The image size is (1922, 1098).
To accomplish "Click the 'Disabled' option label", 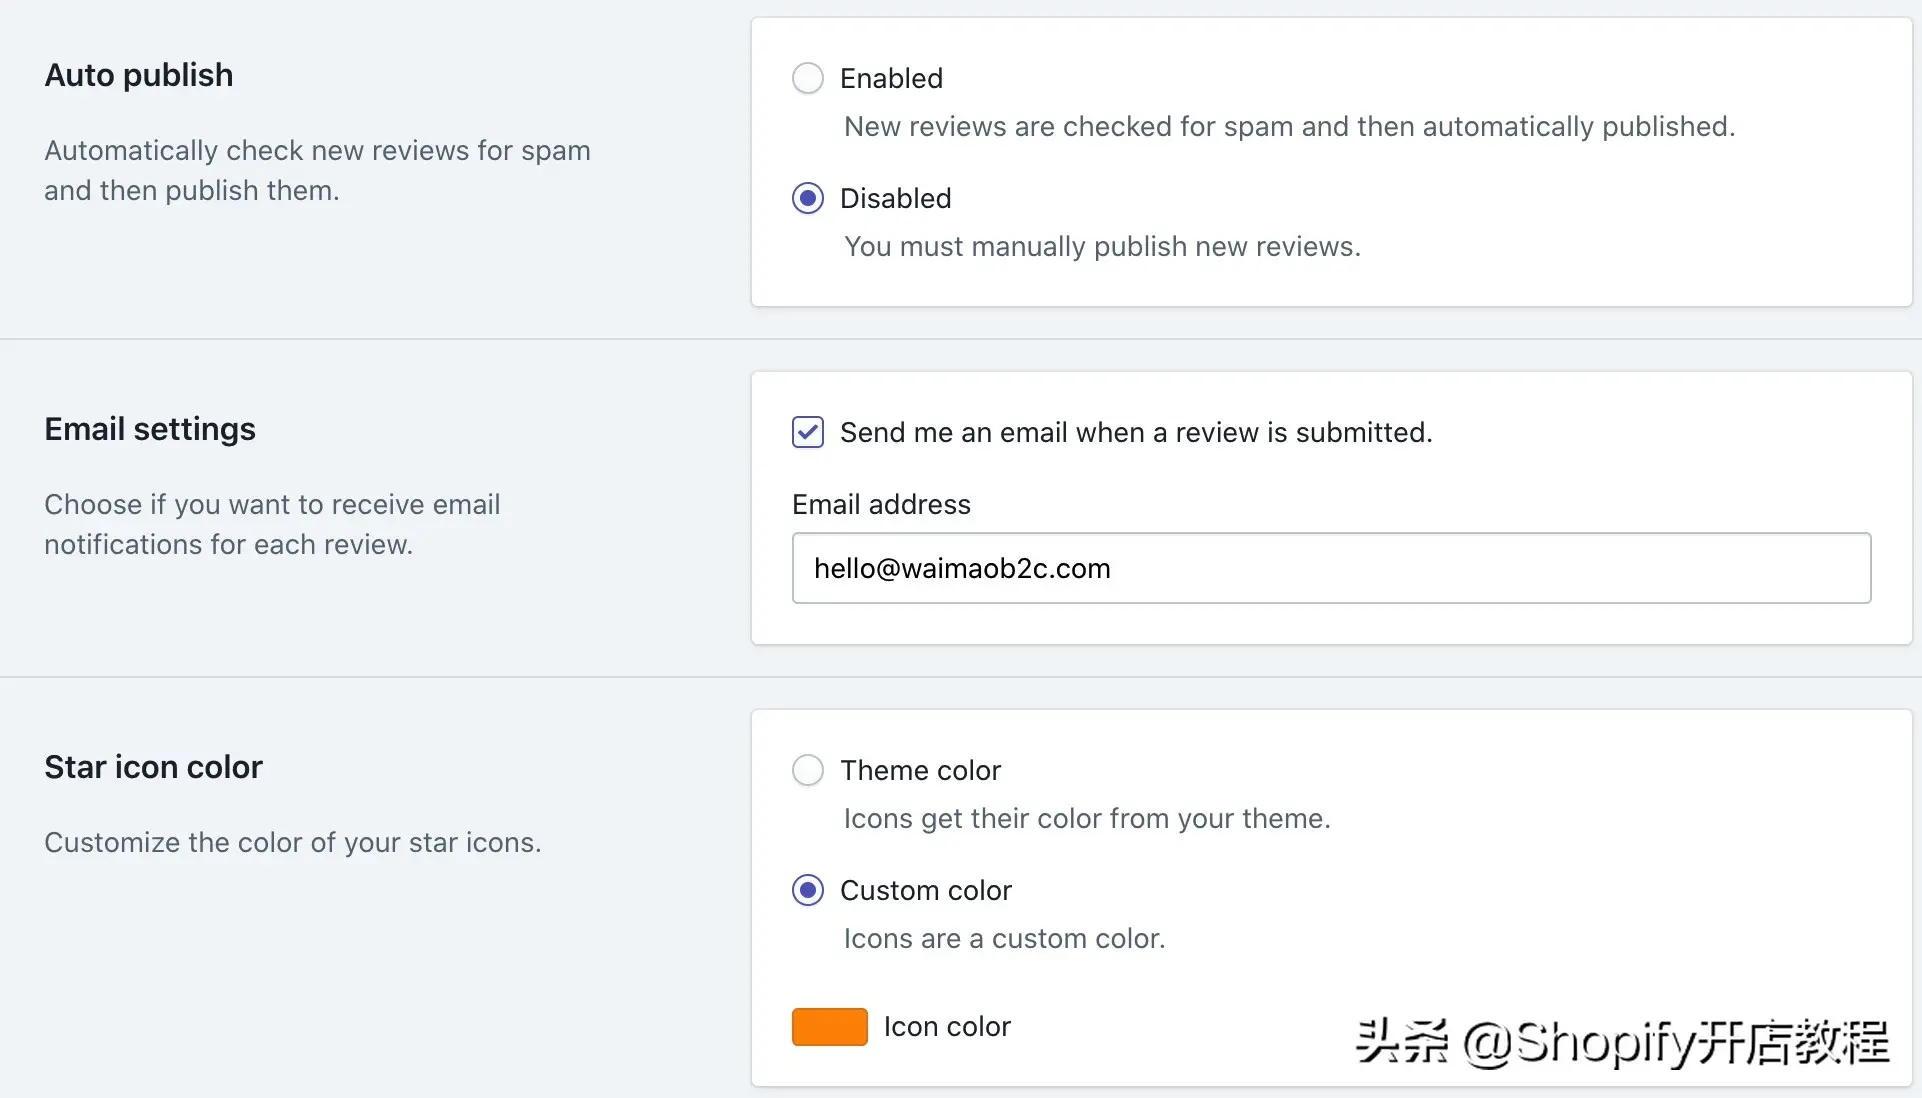I will 895,198.
